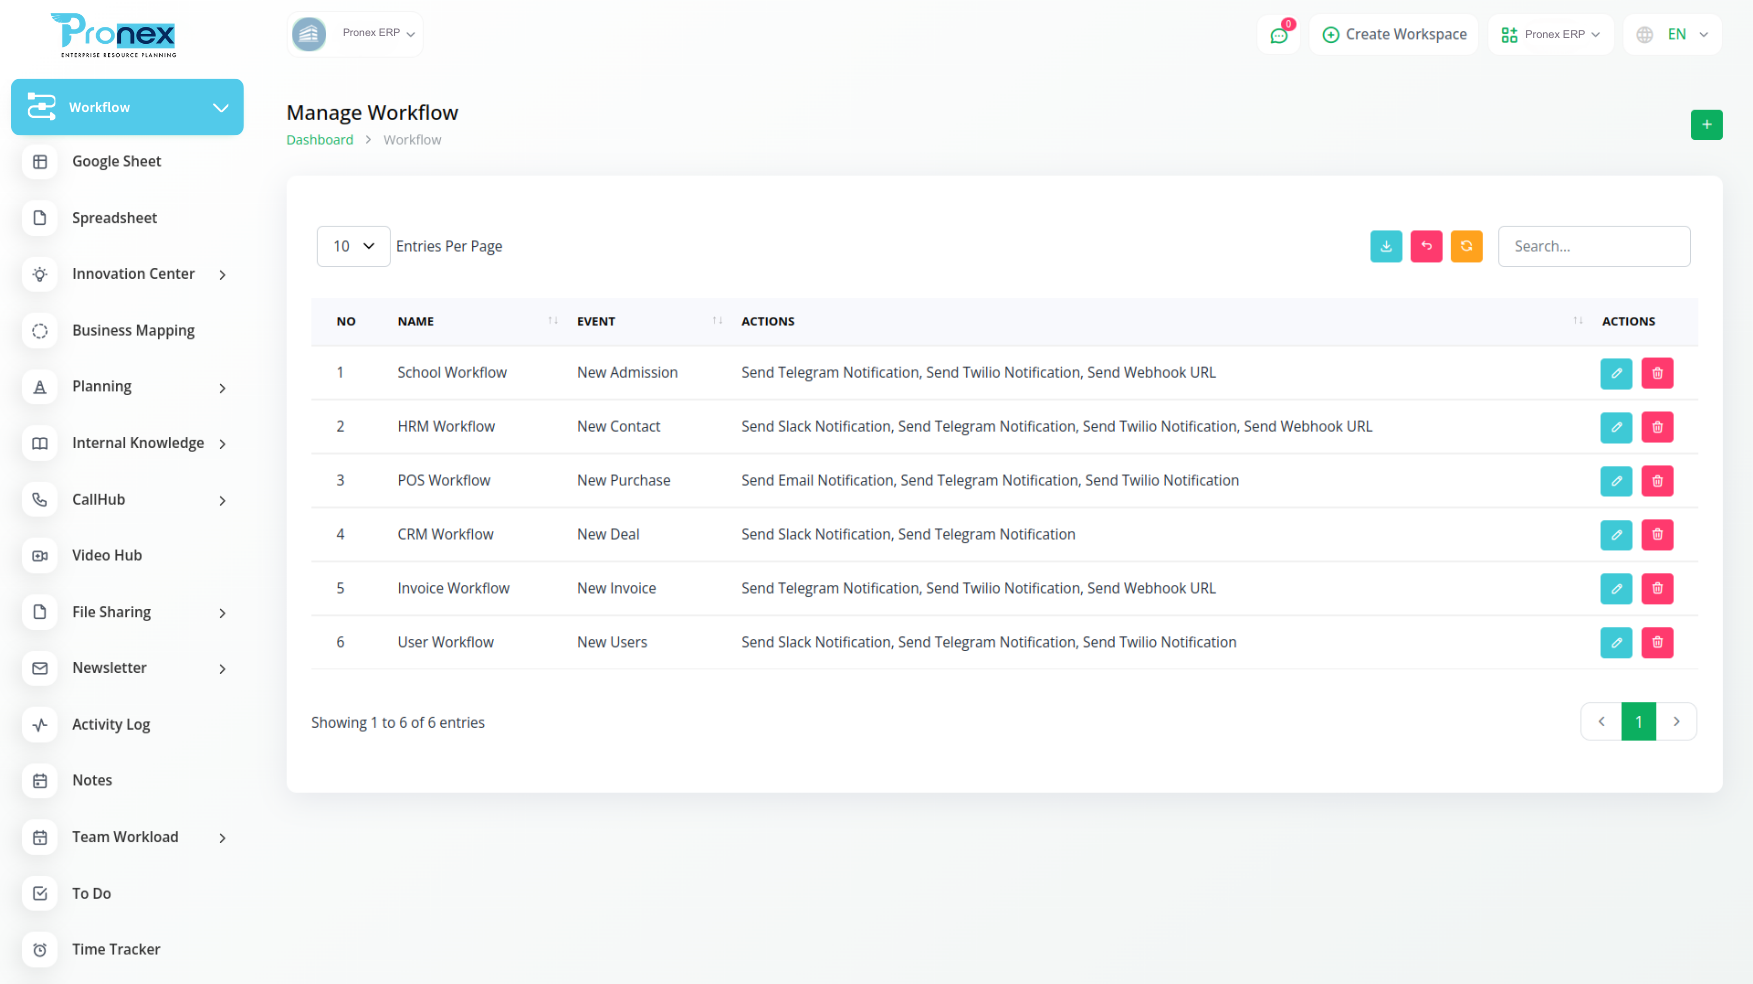The height and width of the screenshot is (984, 1753).
Task: Click the Time Tracker clock icon
Action: click(x=40, y=950)
